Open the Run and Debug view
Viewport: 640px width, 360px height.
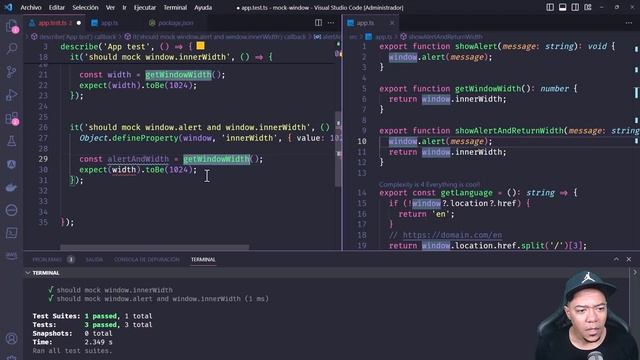pyautogui.click(x=11, y=95)
